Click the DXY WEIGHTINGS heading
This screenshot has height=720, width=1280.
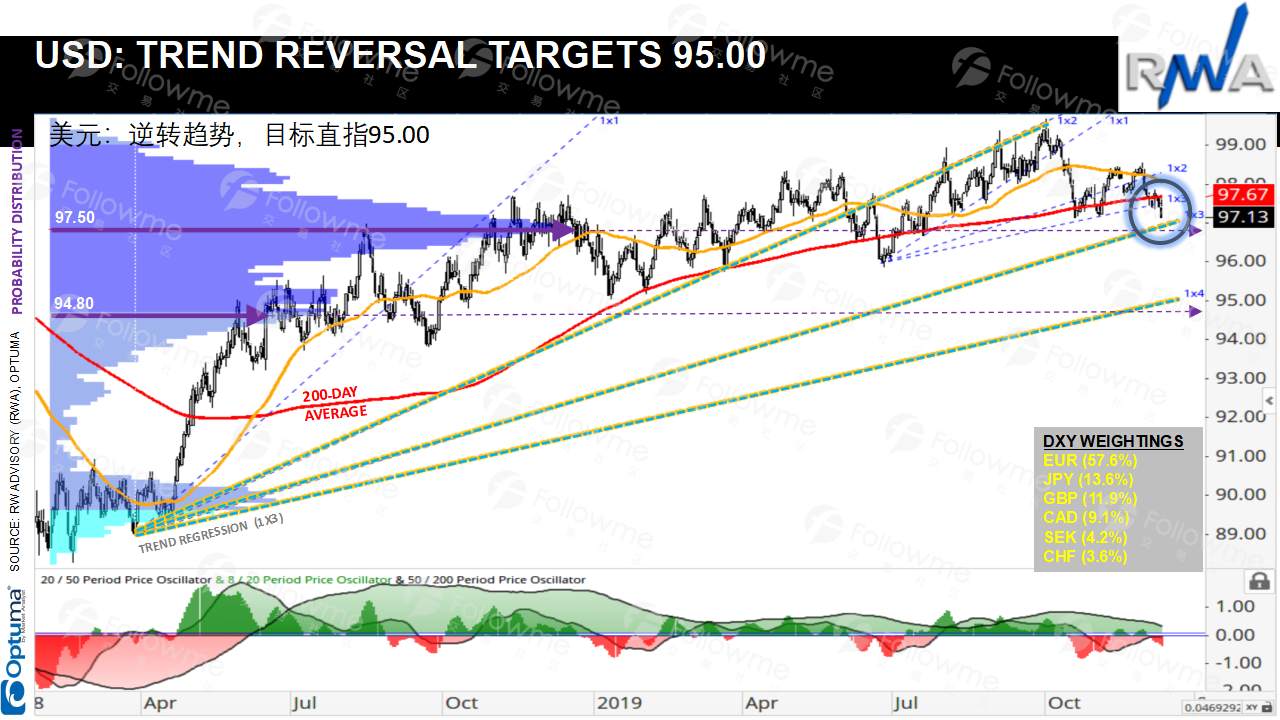point(1113,441)
